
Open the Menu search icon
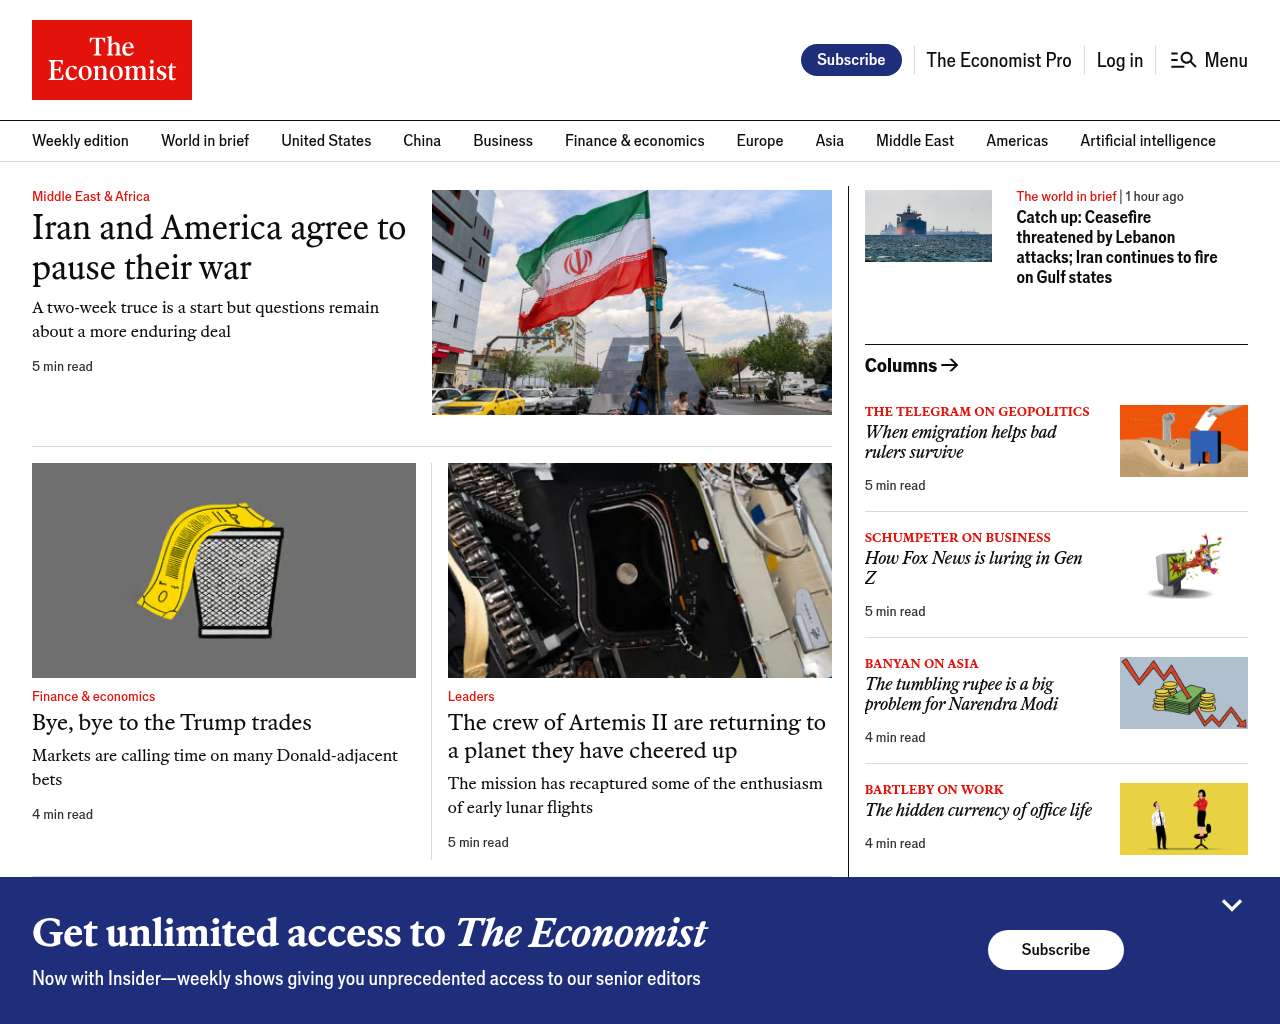coord(1183,60)
